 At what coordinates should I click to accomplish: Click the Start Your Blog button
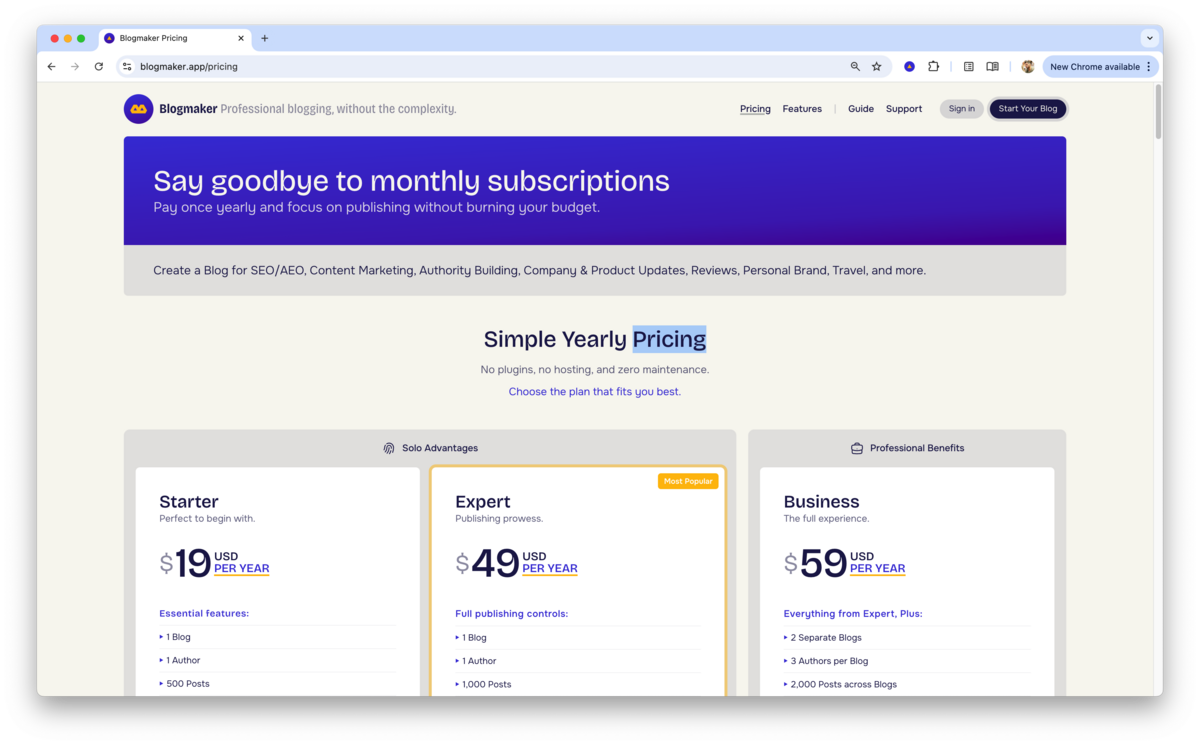[x=1028, y=108]
